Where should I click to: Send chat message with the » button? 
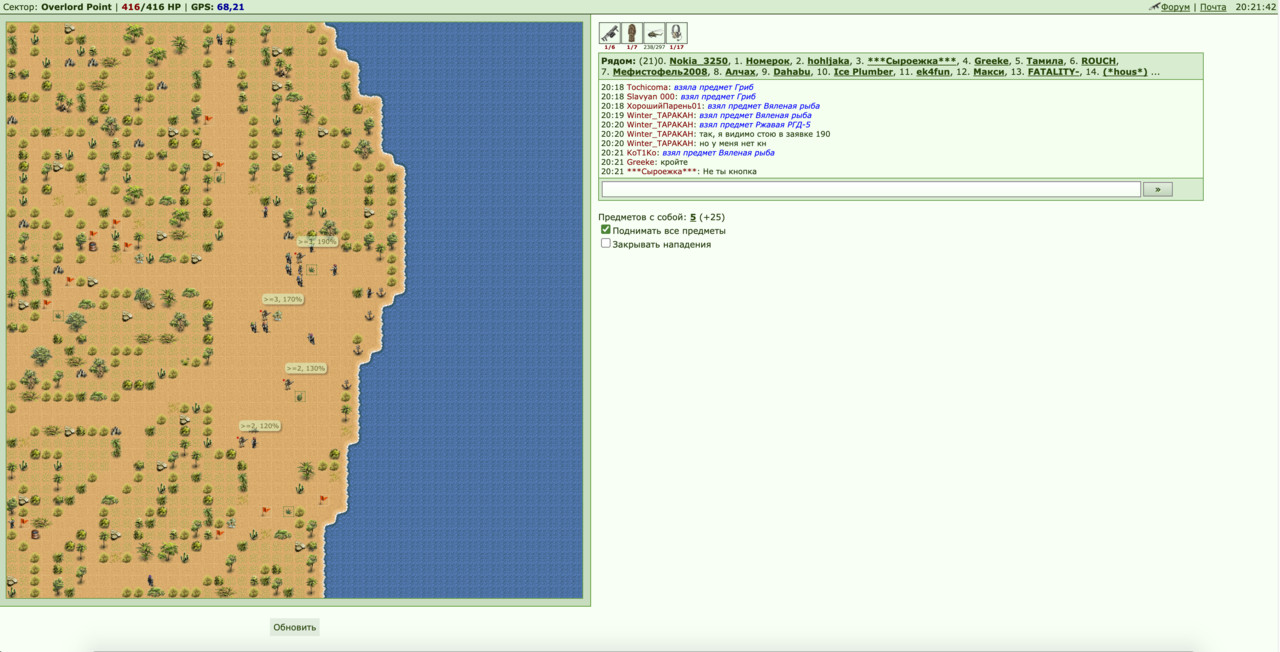click(1157, 189)
